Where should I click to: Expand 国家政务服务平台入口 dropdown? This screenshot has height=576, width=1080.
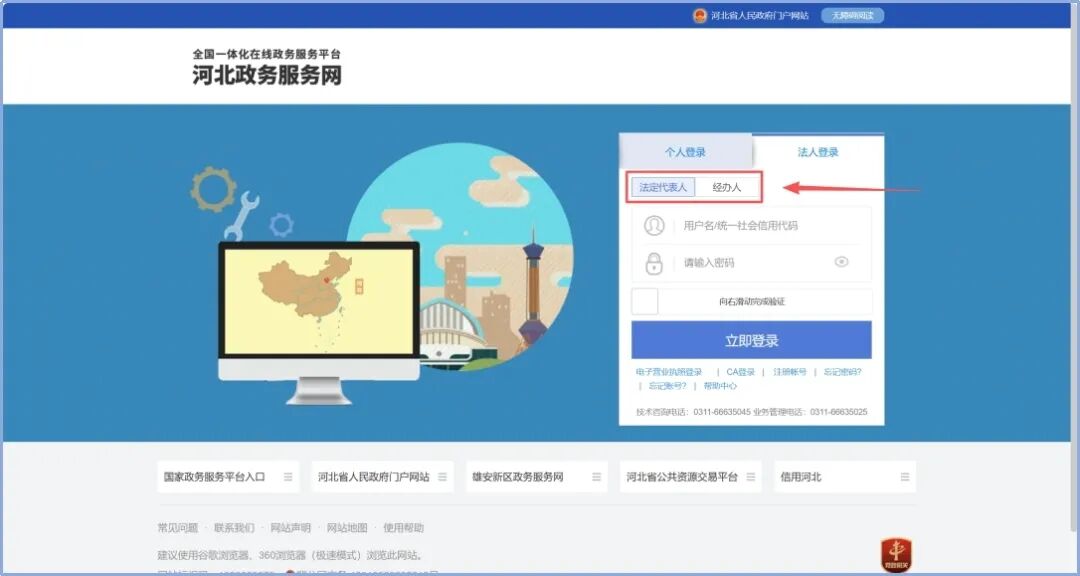[228, 477]
